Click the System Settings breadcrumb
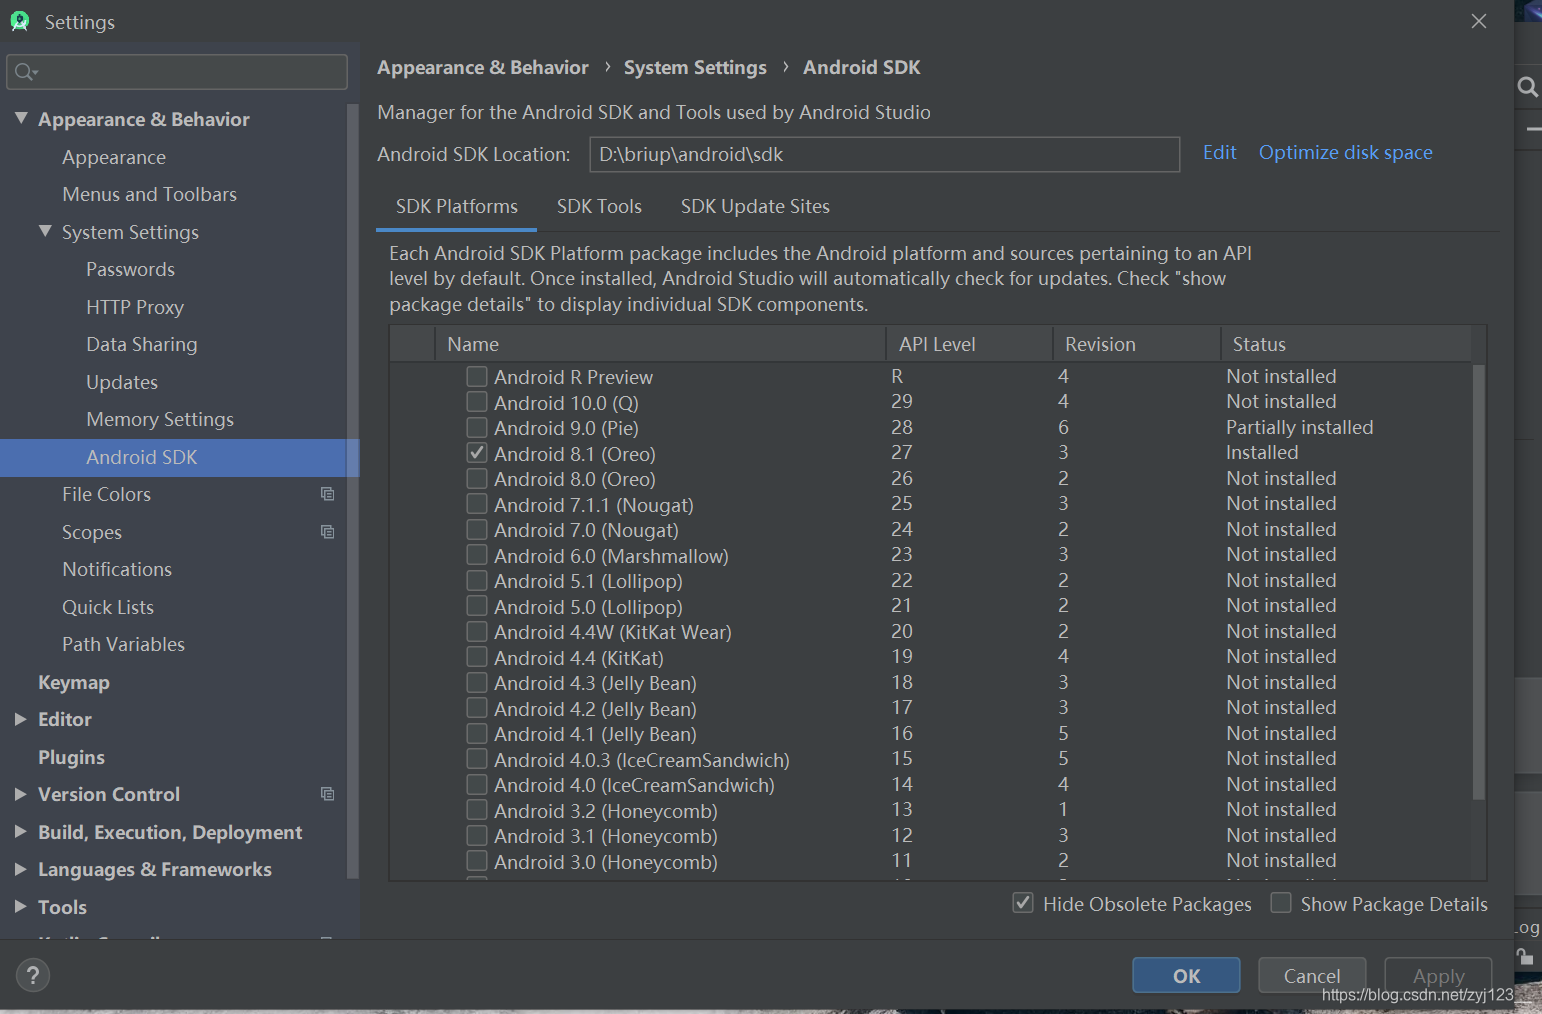Image resolution: width=1542 pixels, height=1014 pixels. point(695,68)
